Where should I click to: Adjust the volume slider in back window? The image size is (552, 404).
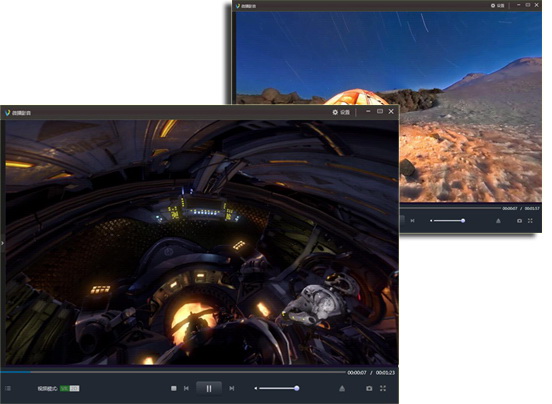click(x=450, y=221)
